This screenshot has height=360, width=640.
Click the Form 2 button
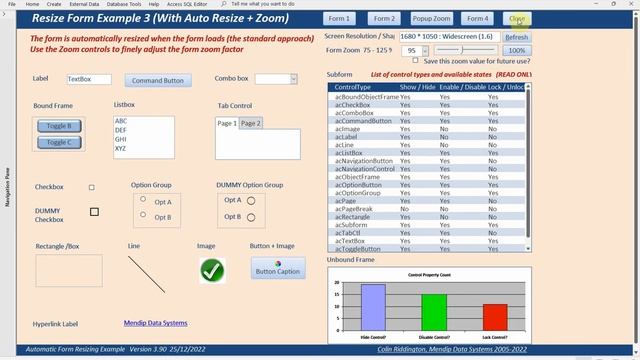coord(384,19)
